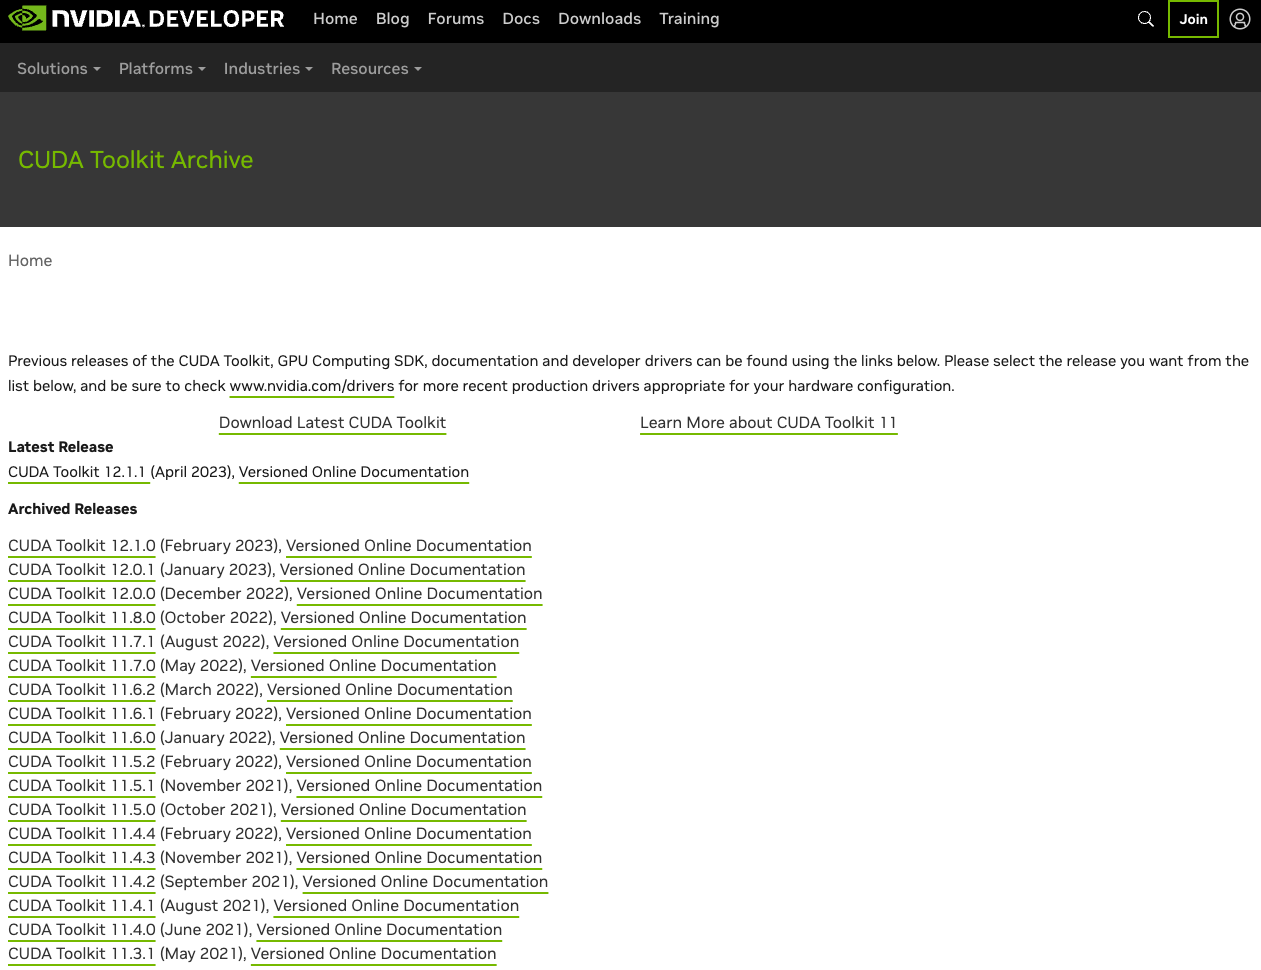Screen dimensions: 1261x970
Task: Expand the Platforms dropdown
Action: 162,69
